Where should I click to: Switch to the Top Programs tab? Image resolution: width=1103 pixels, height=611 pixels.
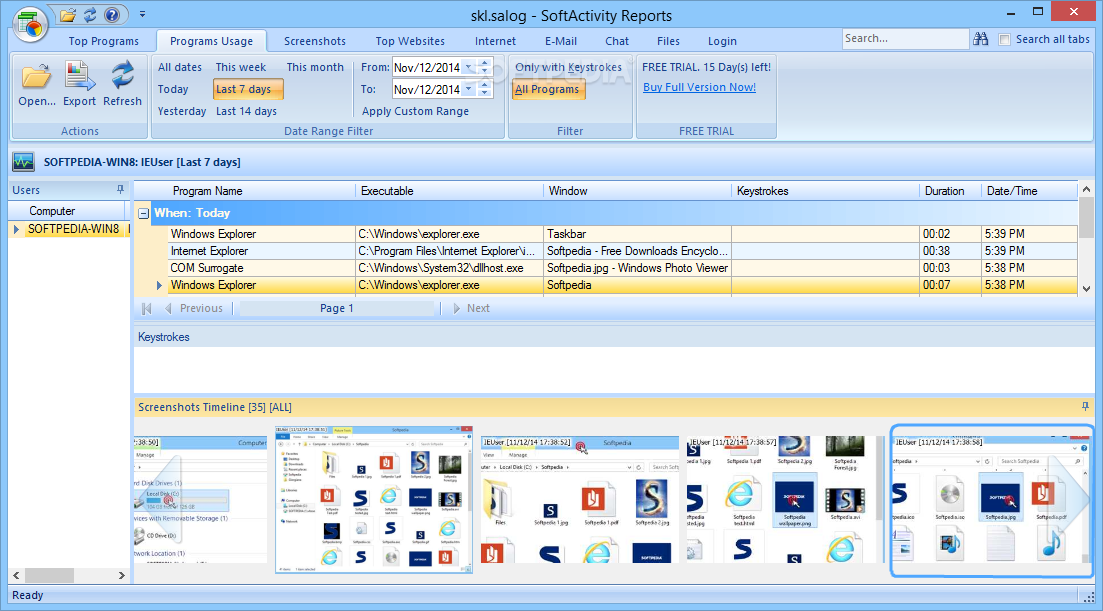click(x=103, y=41)
